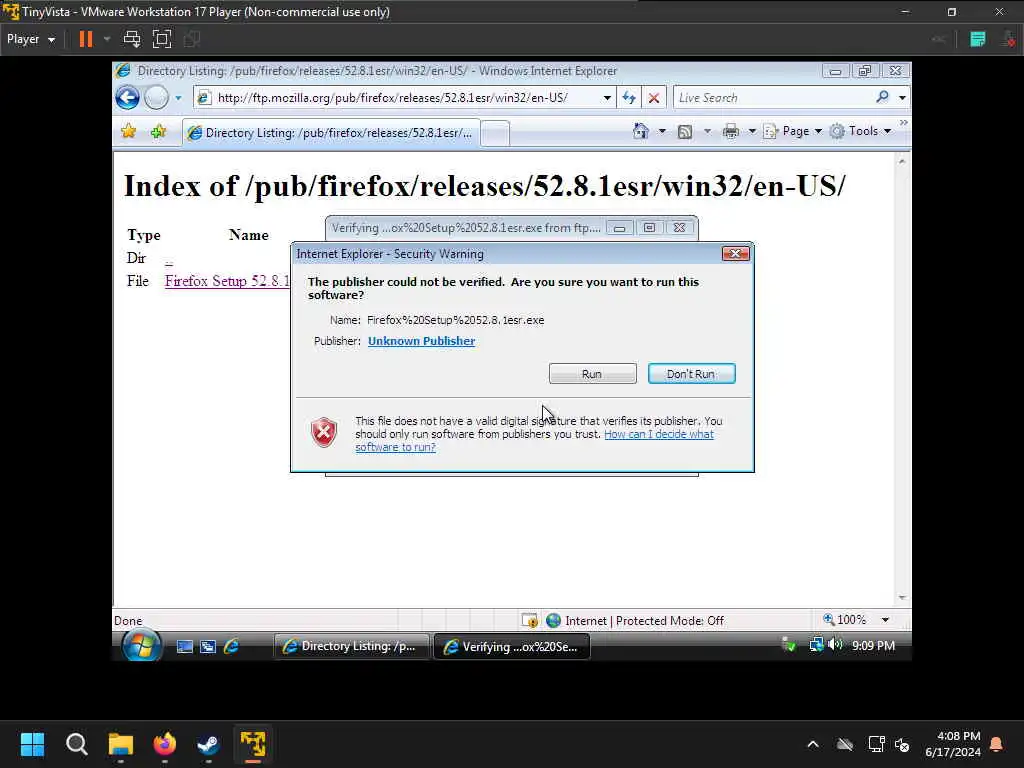Pause the virtual machine

[x=86, y=39]
